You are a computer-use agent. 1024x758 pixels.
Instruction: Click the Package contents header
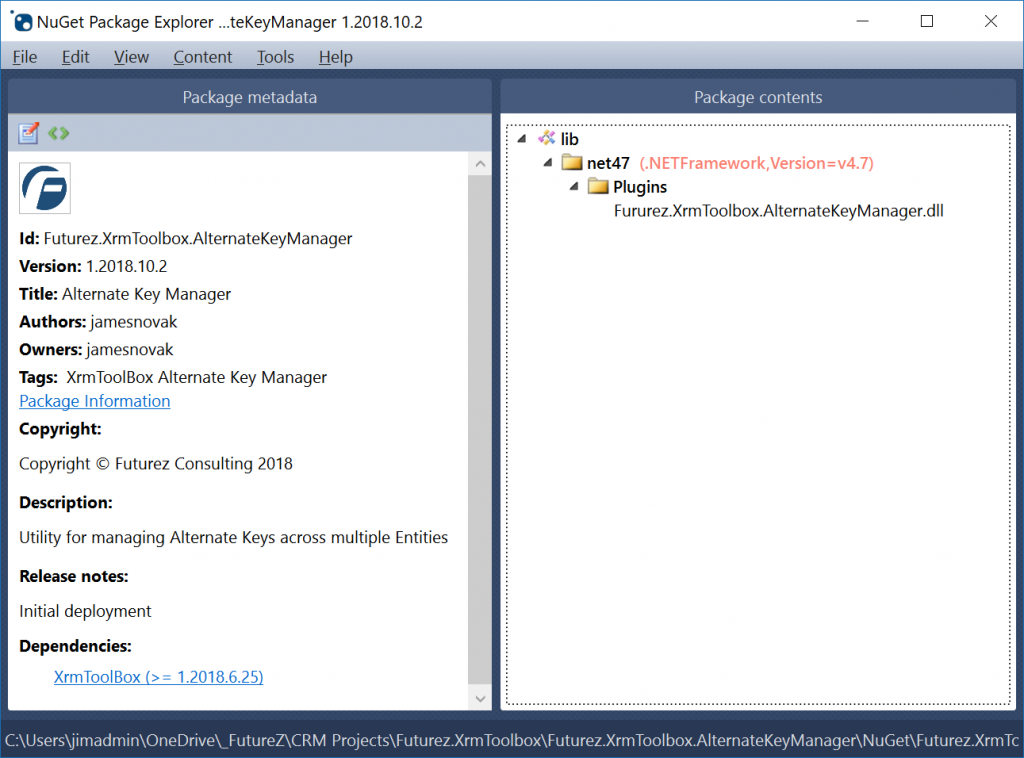pos(758,97)
